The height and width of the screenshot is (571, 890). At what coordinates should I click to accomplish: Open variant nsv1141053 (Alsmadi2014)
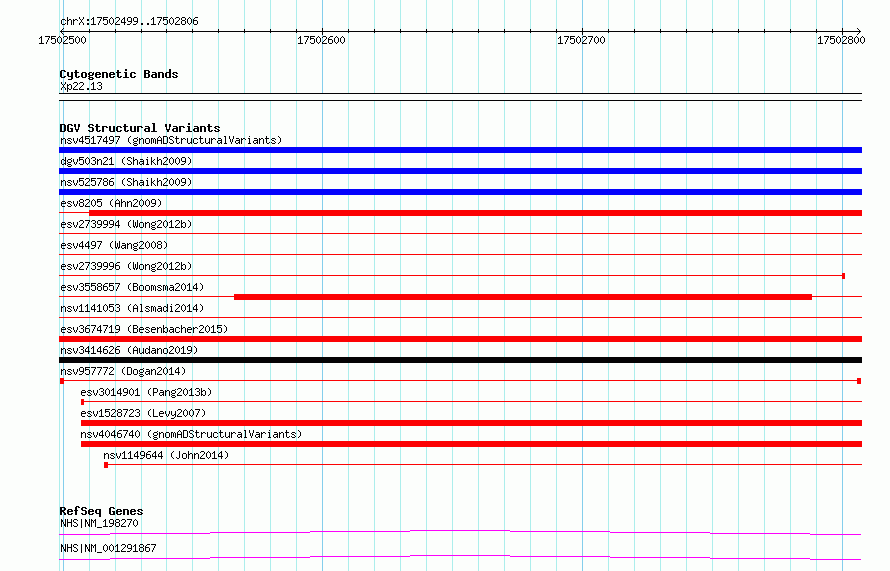pos(132,308)
